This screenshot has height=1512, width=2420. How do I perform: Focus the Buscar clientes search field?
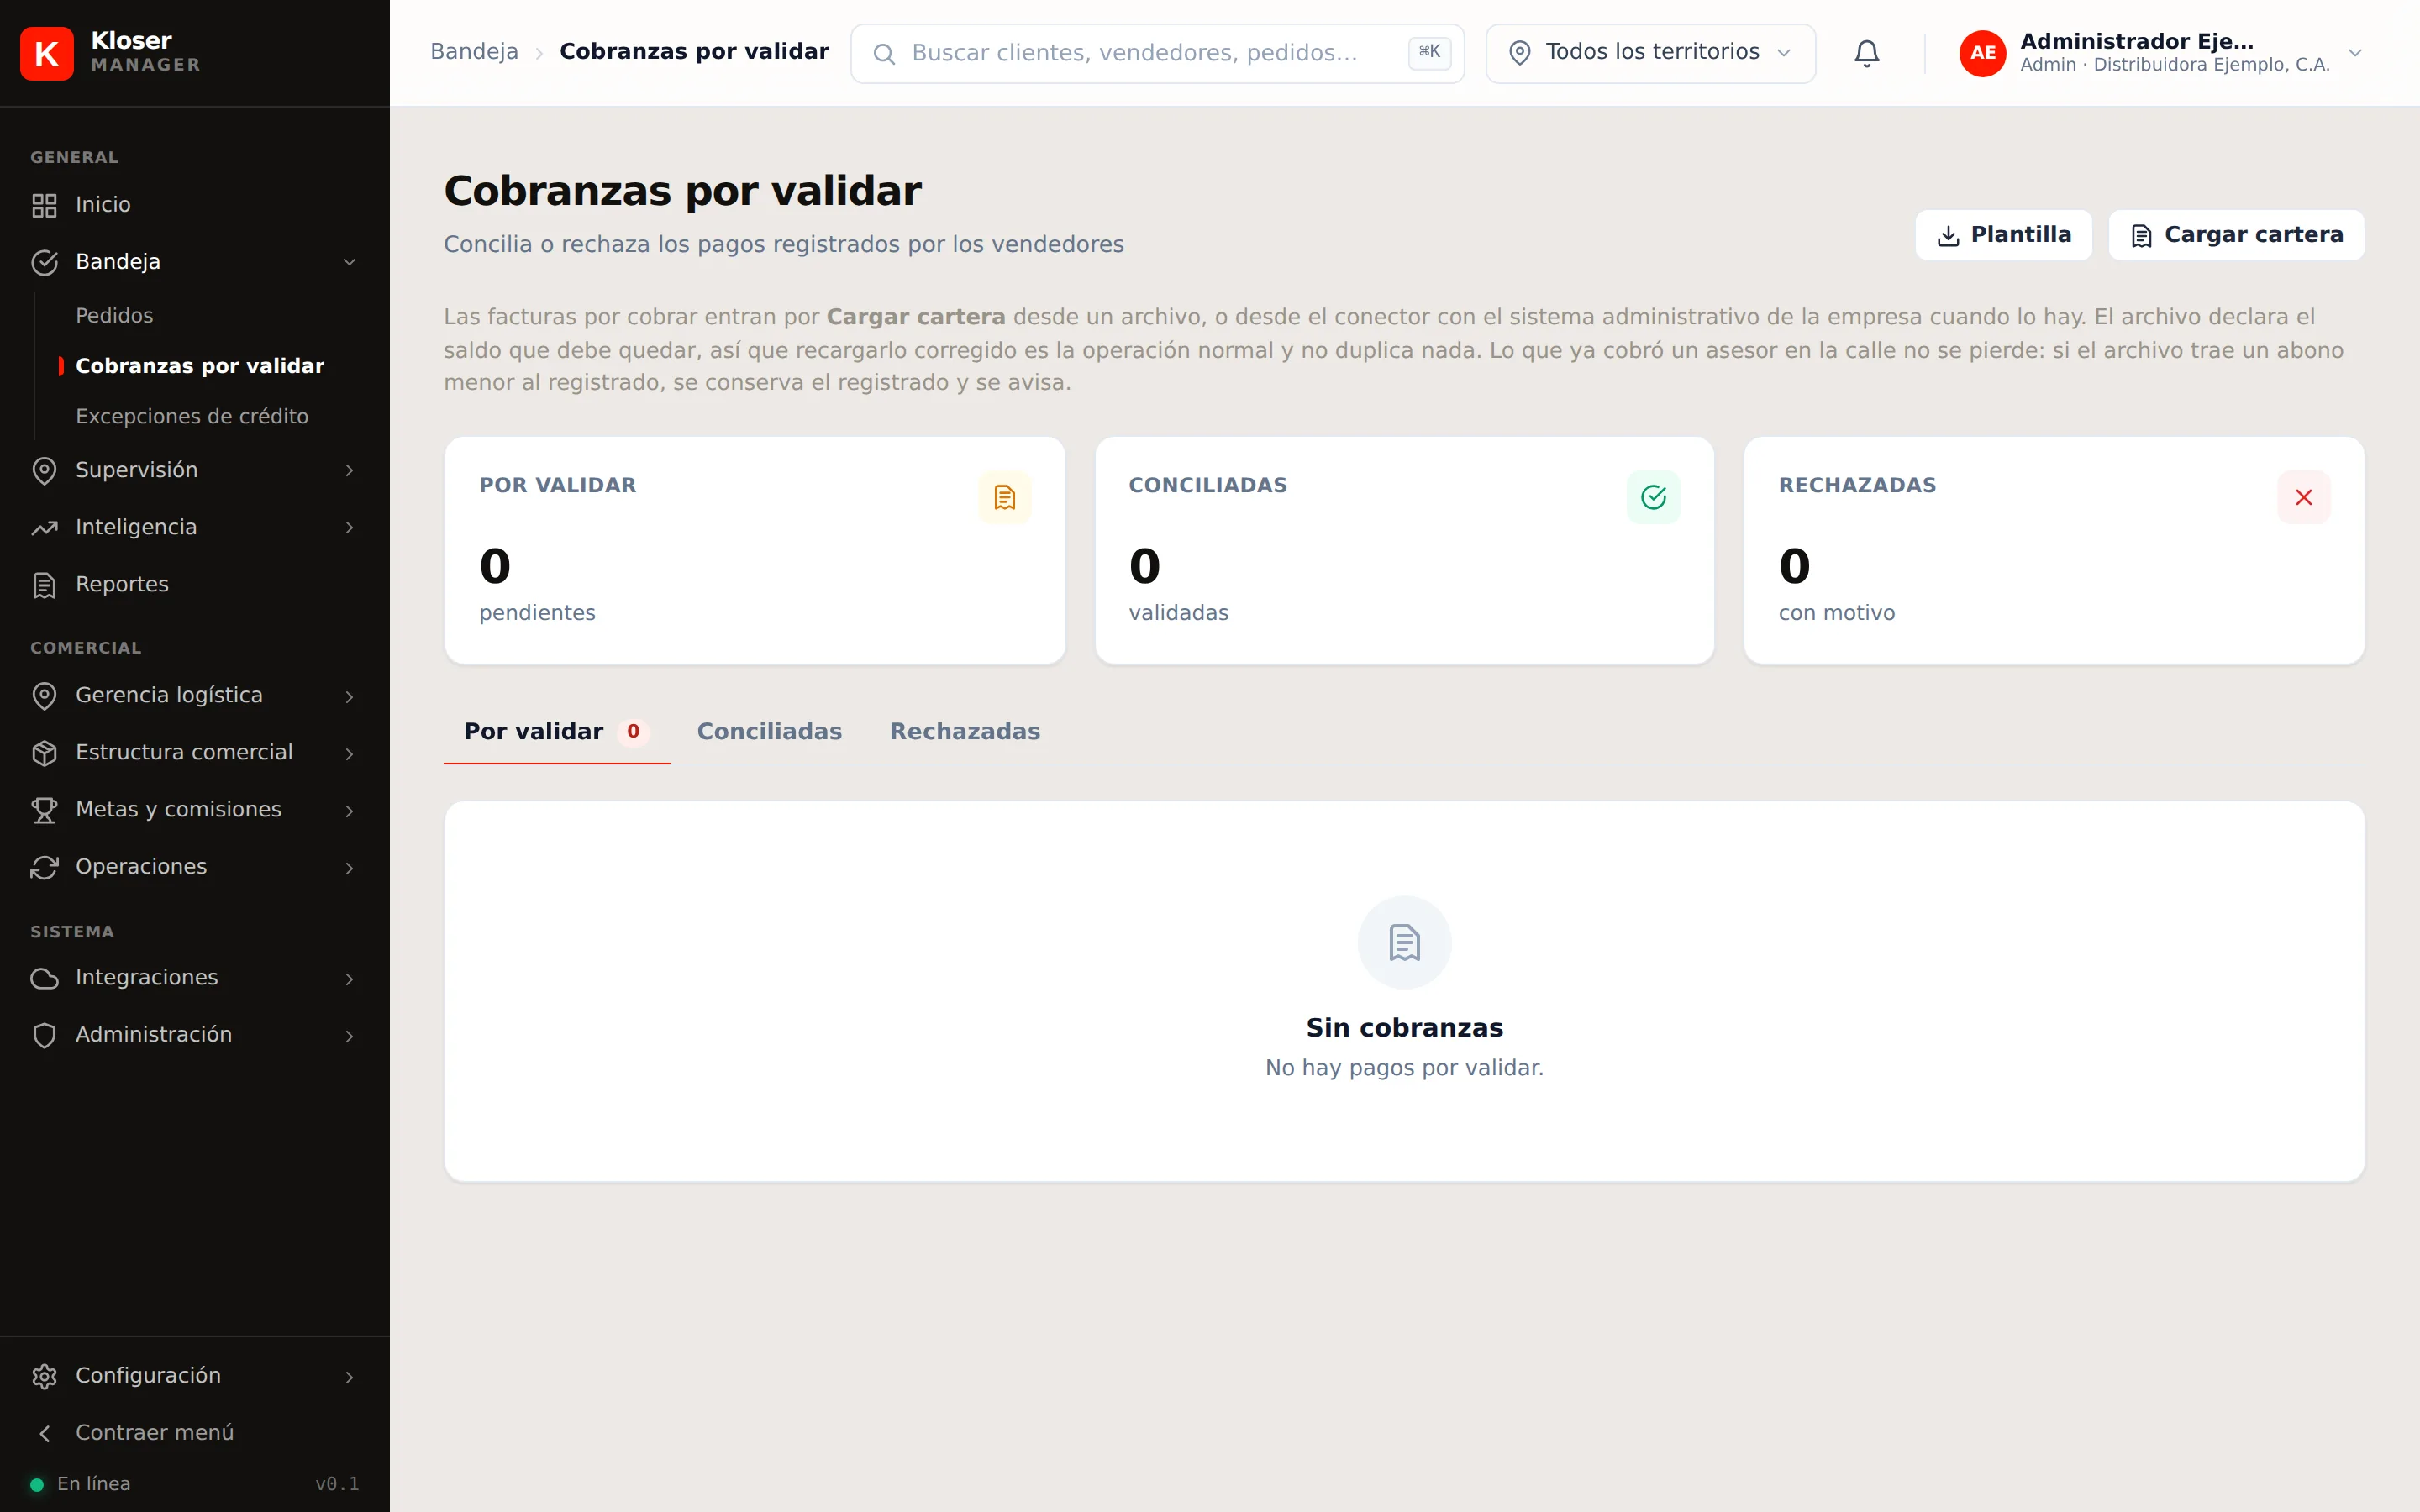pos(1157,53)
